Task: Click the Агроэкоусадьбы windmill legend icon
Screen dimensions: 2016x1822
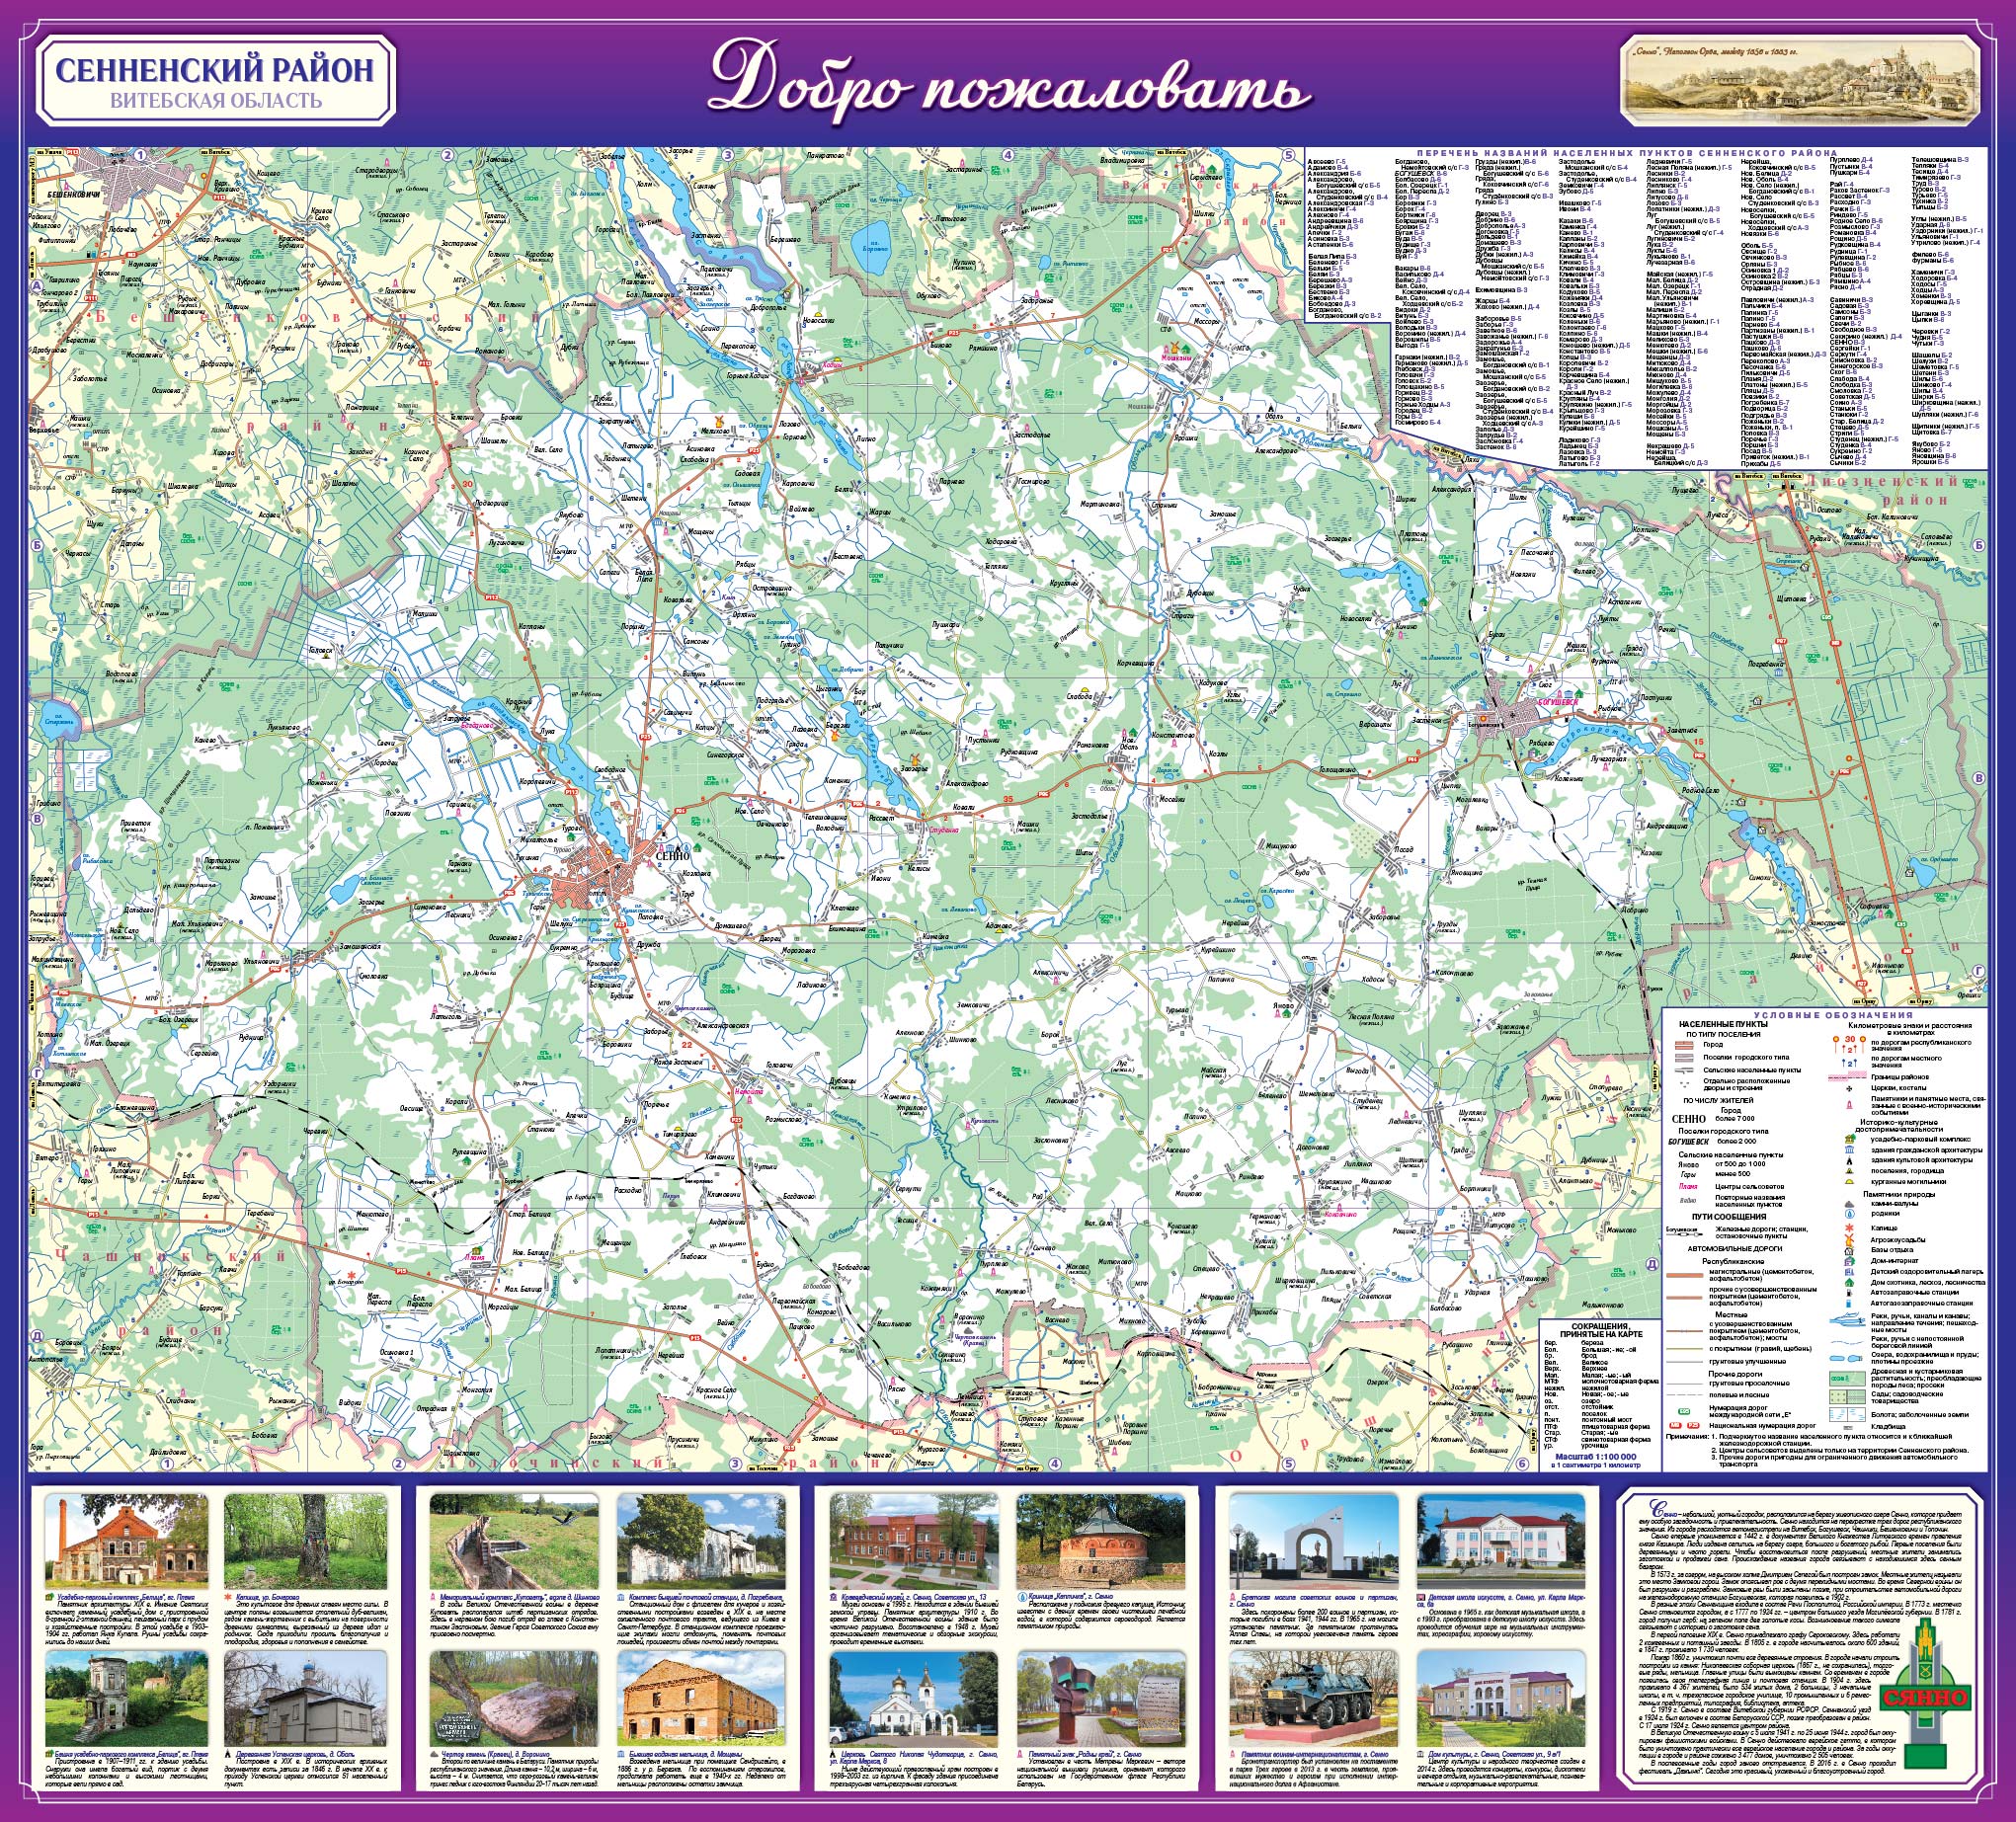Action: (1849, 1241)
